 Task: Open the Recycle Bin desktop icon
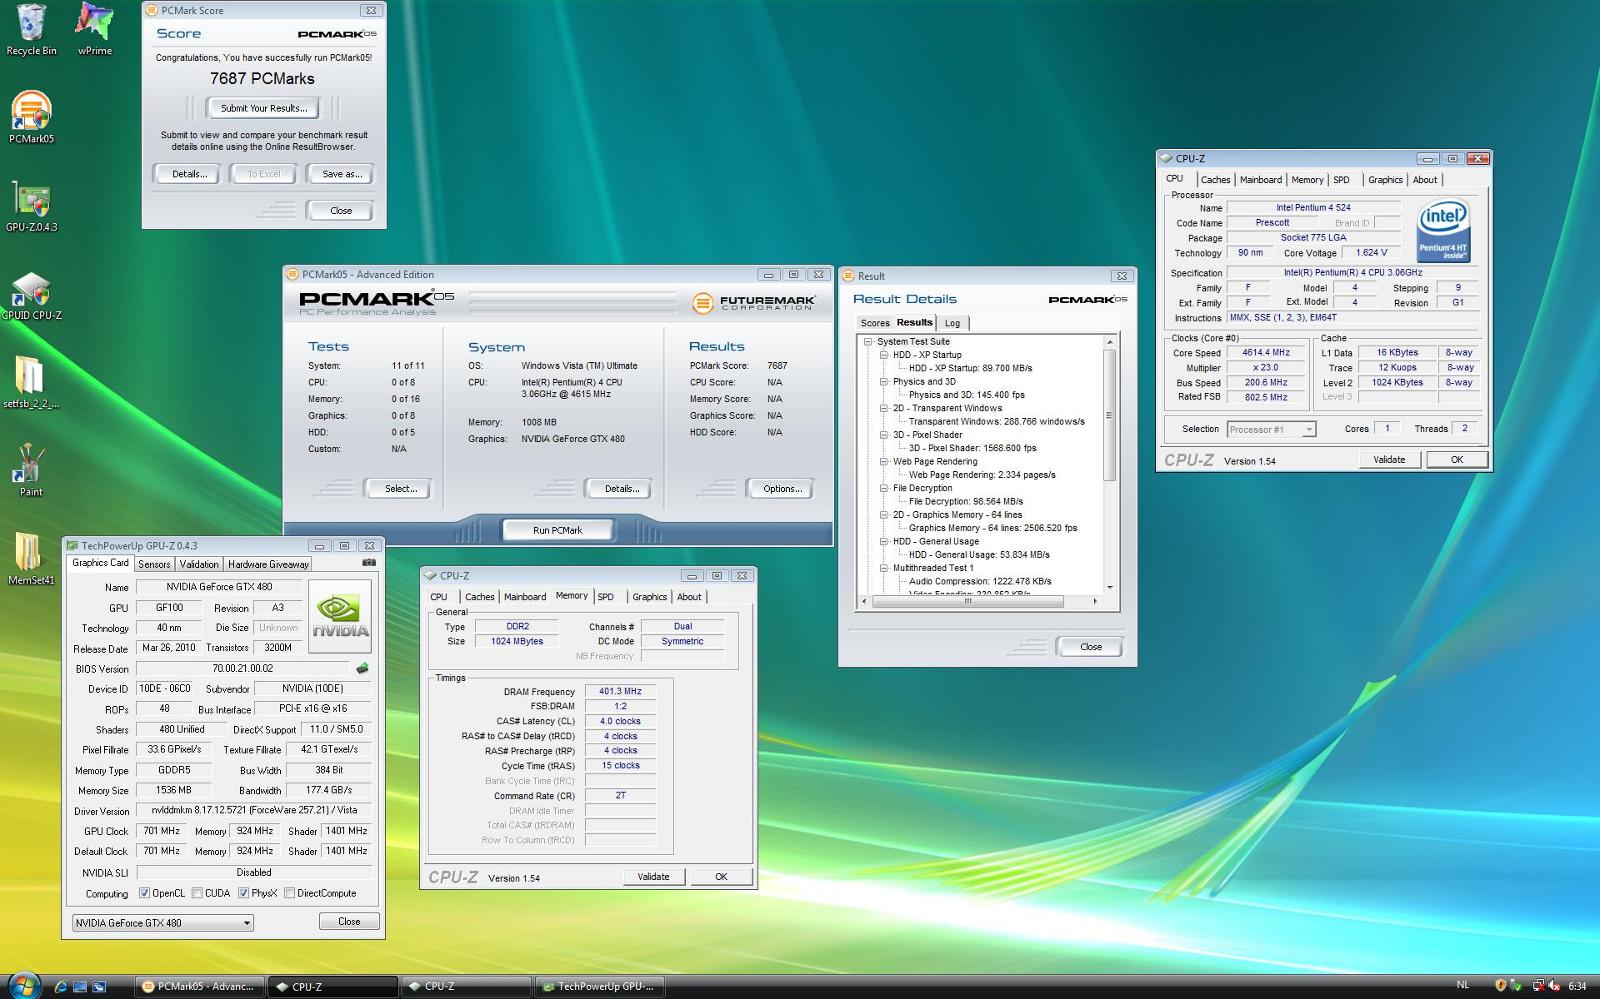tap(31, 29)
